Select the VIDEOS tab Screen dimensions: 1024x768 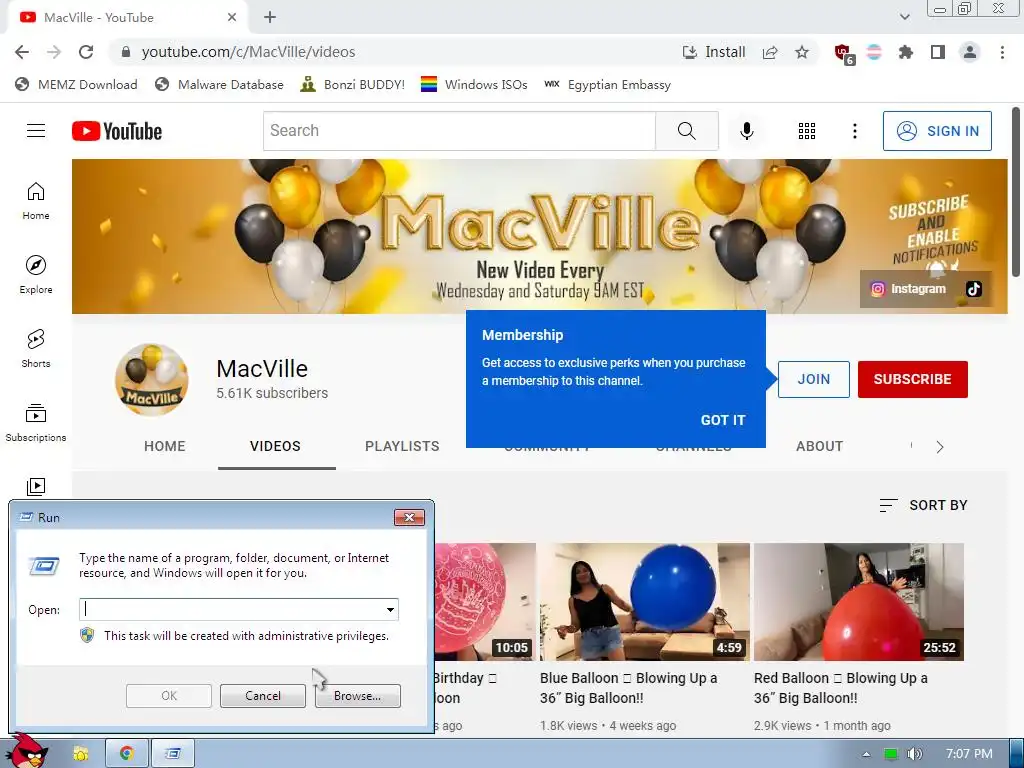click(276, 447)
